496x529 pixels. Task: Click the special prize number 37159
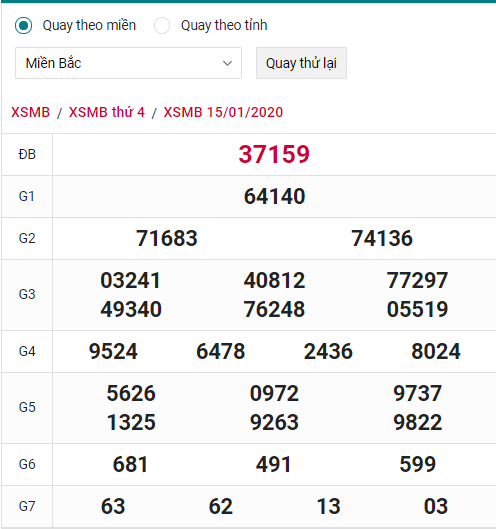274,154
